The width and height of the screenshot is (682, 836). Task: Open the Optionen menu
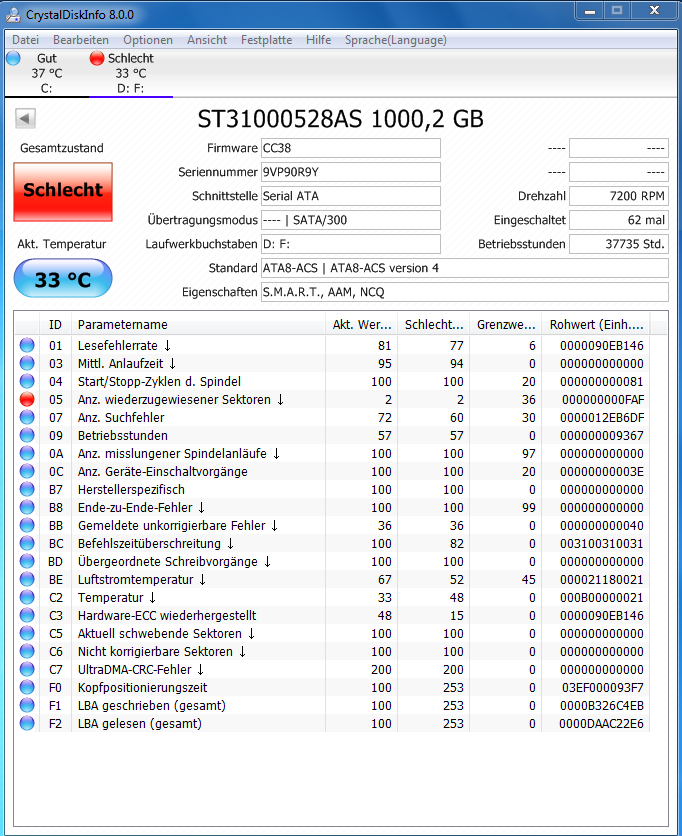(x=148, y=40)
